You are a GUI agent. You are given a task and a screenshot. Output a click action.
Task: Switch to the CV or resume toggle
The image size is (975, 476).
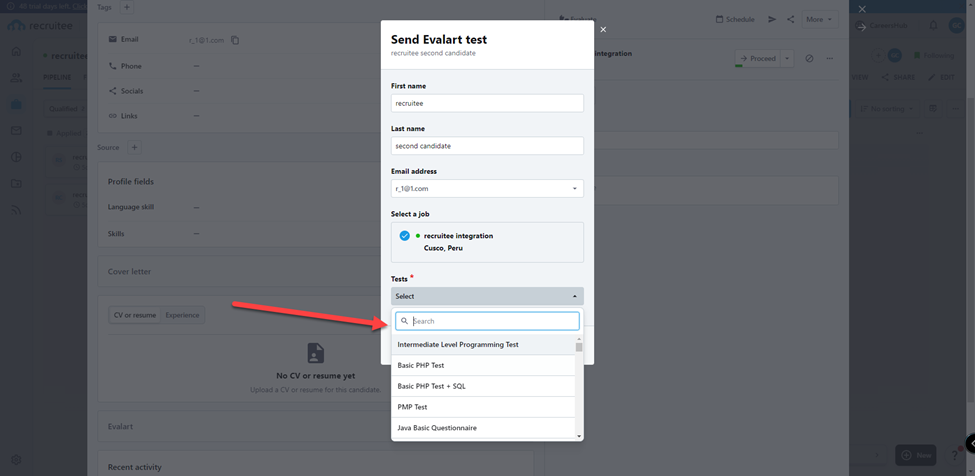[135, 315]
